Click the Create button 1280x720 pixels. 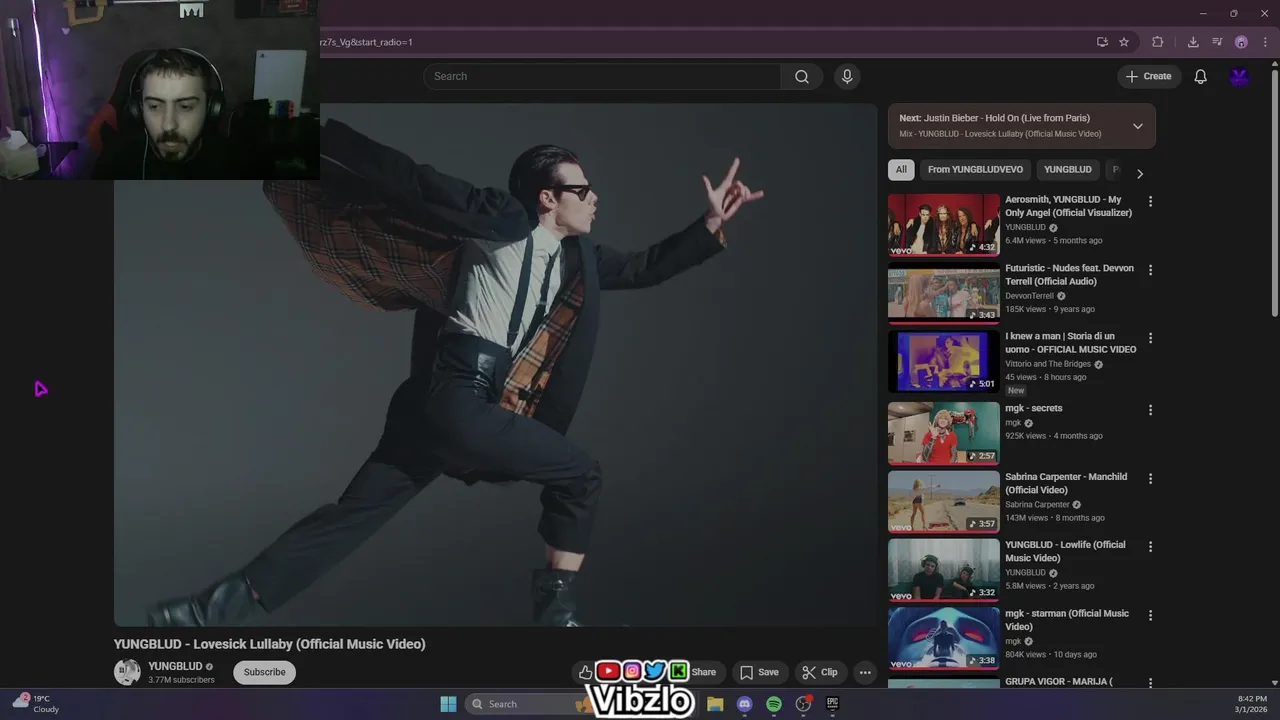(1149, 76)
